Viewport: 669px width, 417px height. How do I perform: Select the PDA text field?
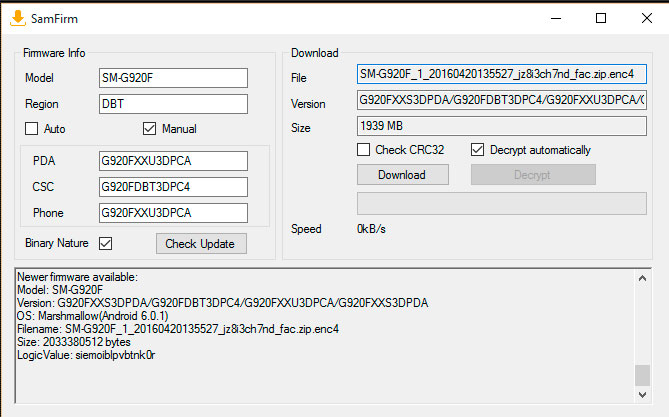point(173,161)
